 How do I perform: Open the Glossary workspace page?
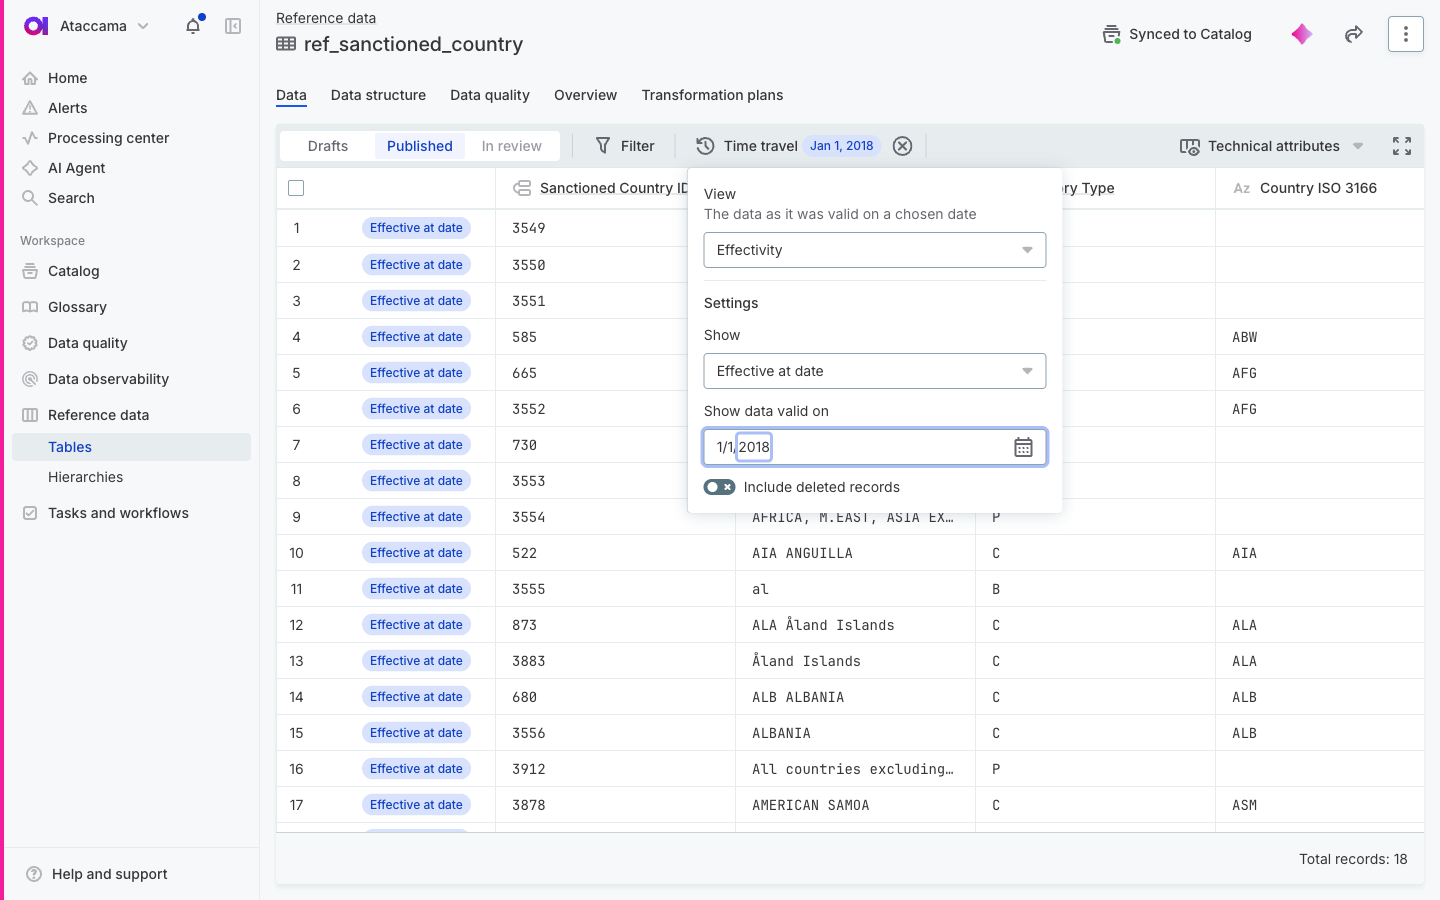tap(77, 307)
